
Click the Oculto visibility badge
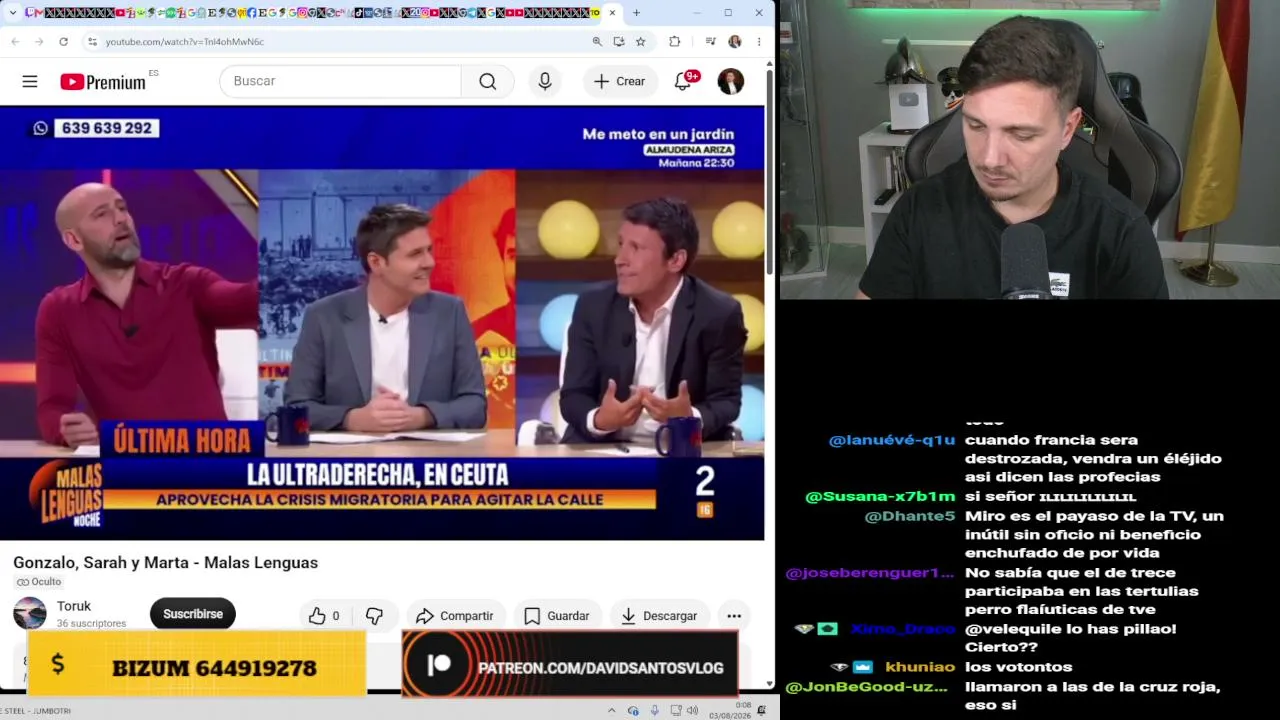tap(39, 582)
